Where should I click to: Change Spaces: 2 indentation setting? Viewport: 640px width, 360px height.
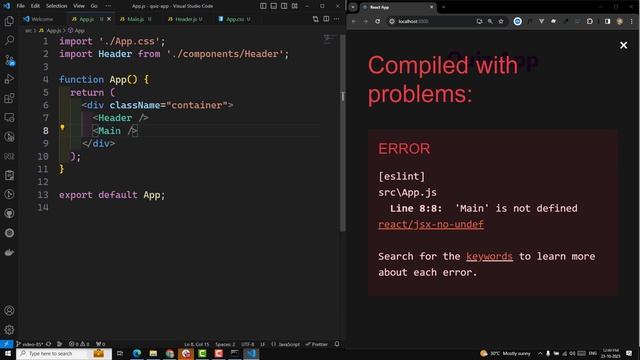225,344
